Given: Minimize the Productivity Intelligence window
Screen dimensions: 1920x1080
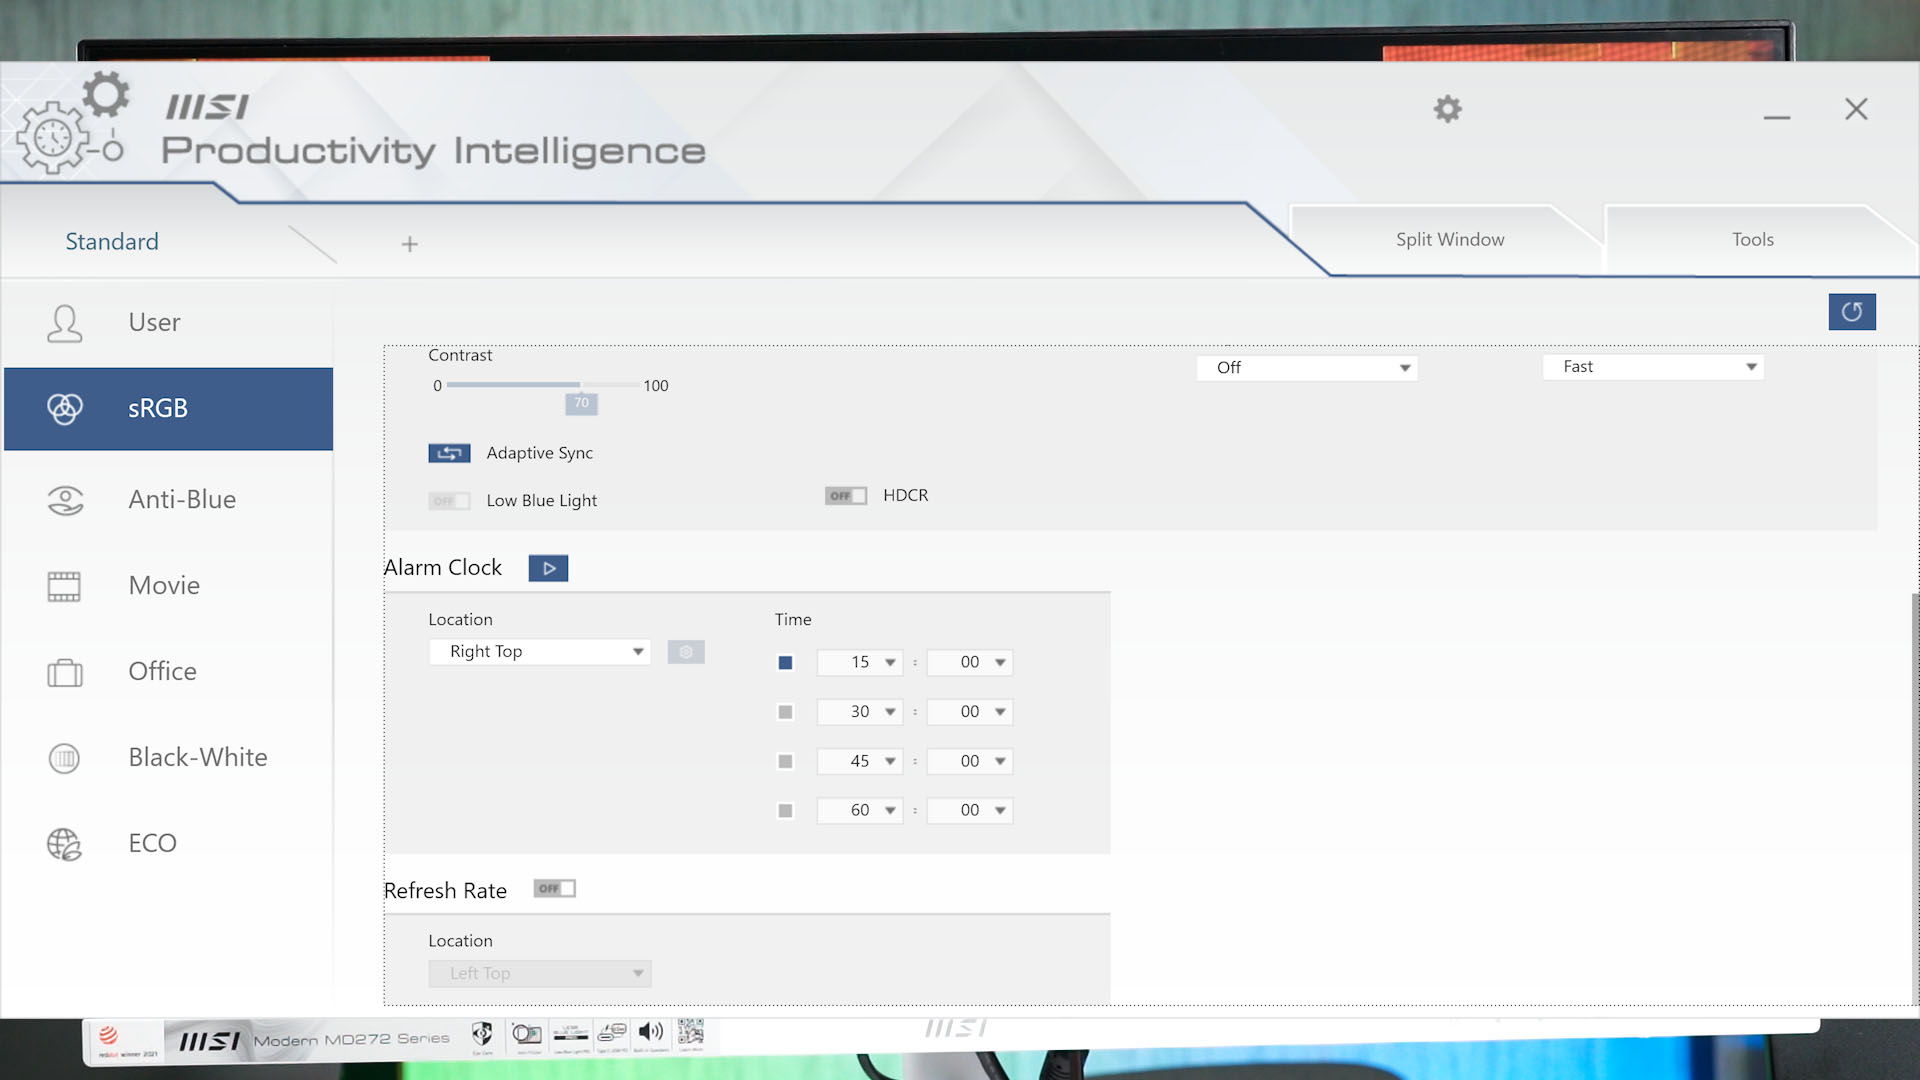Looking at the screenshot, I should 1777,116.
